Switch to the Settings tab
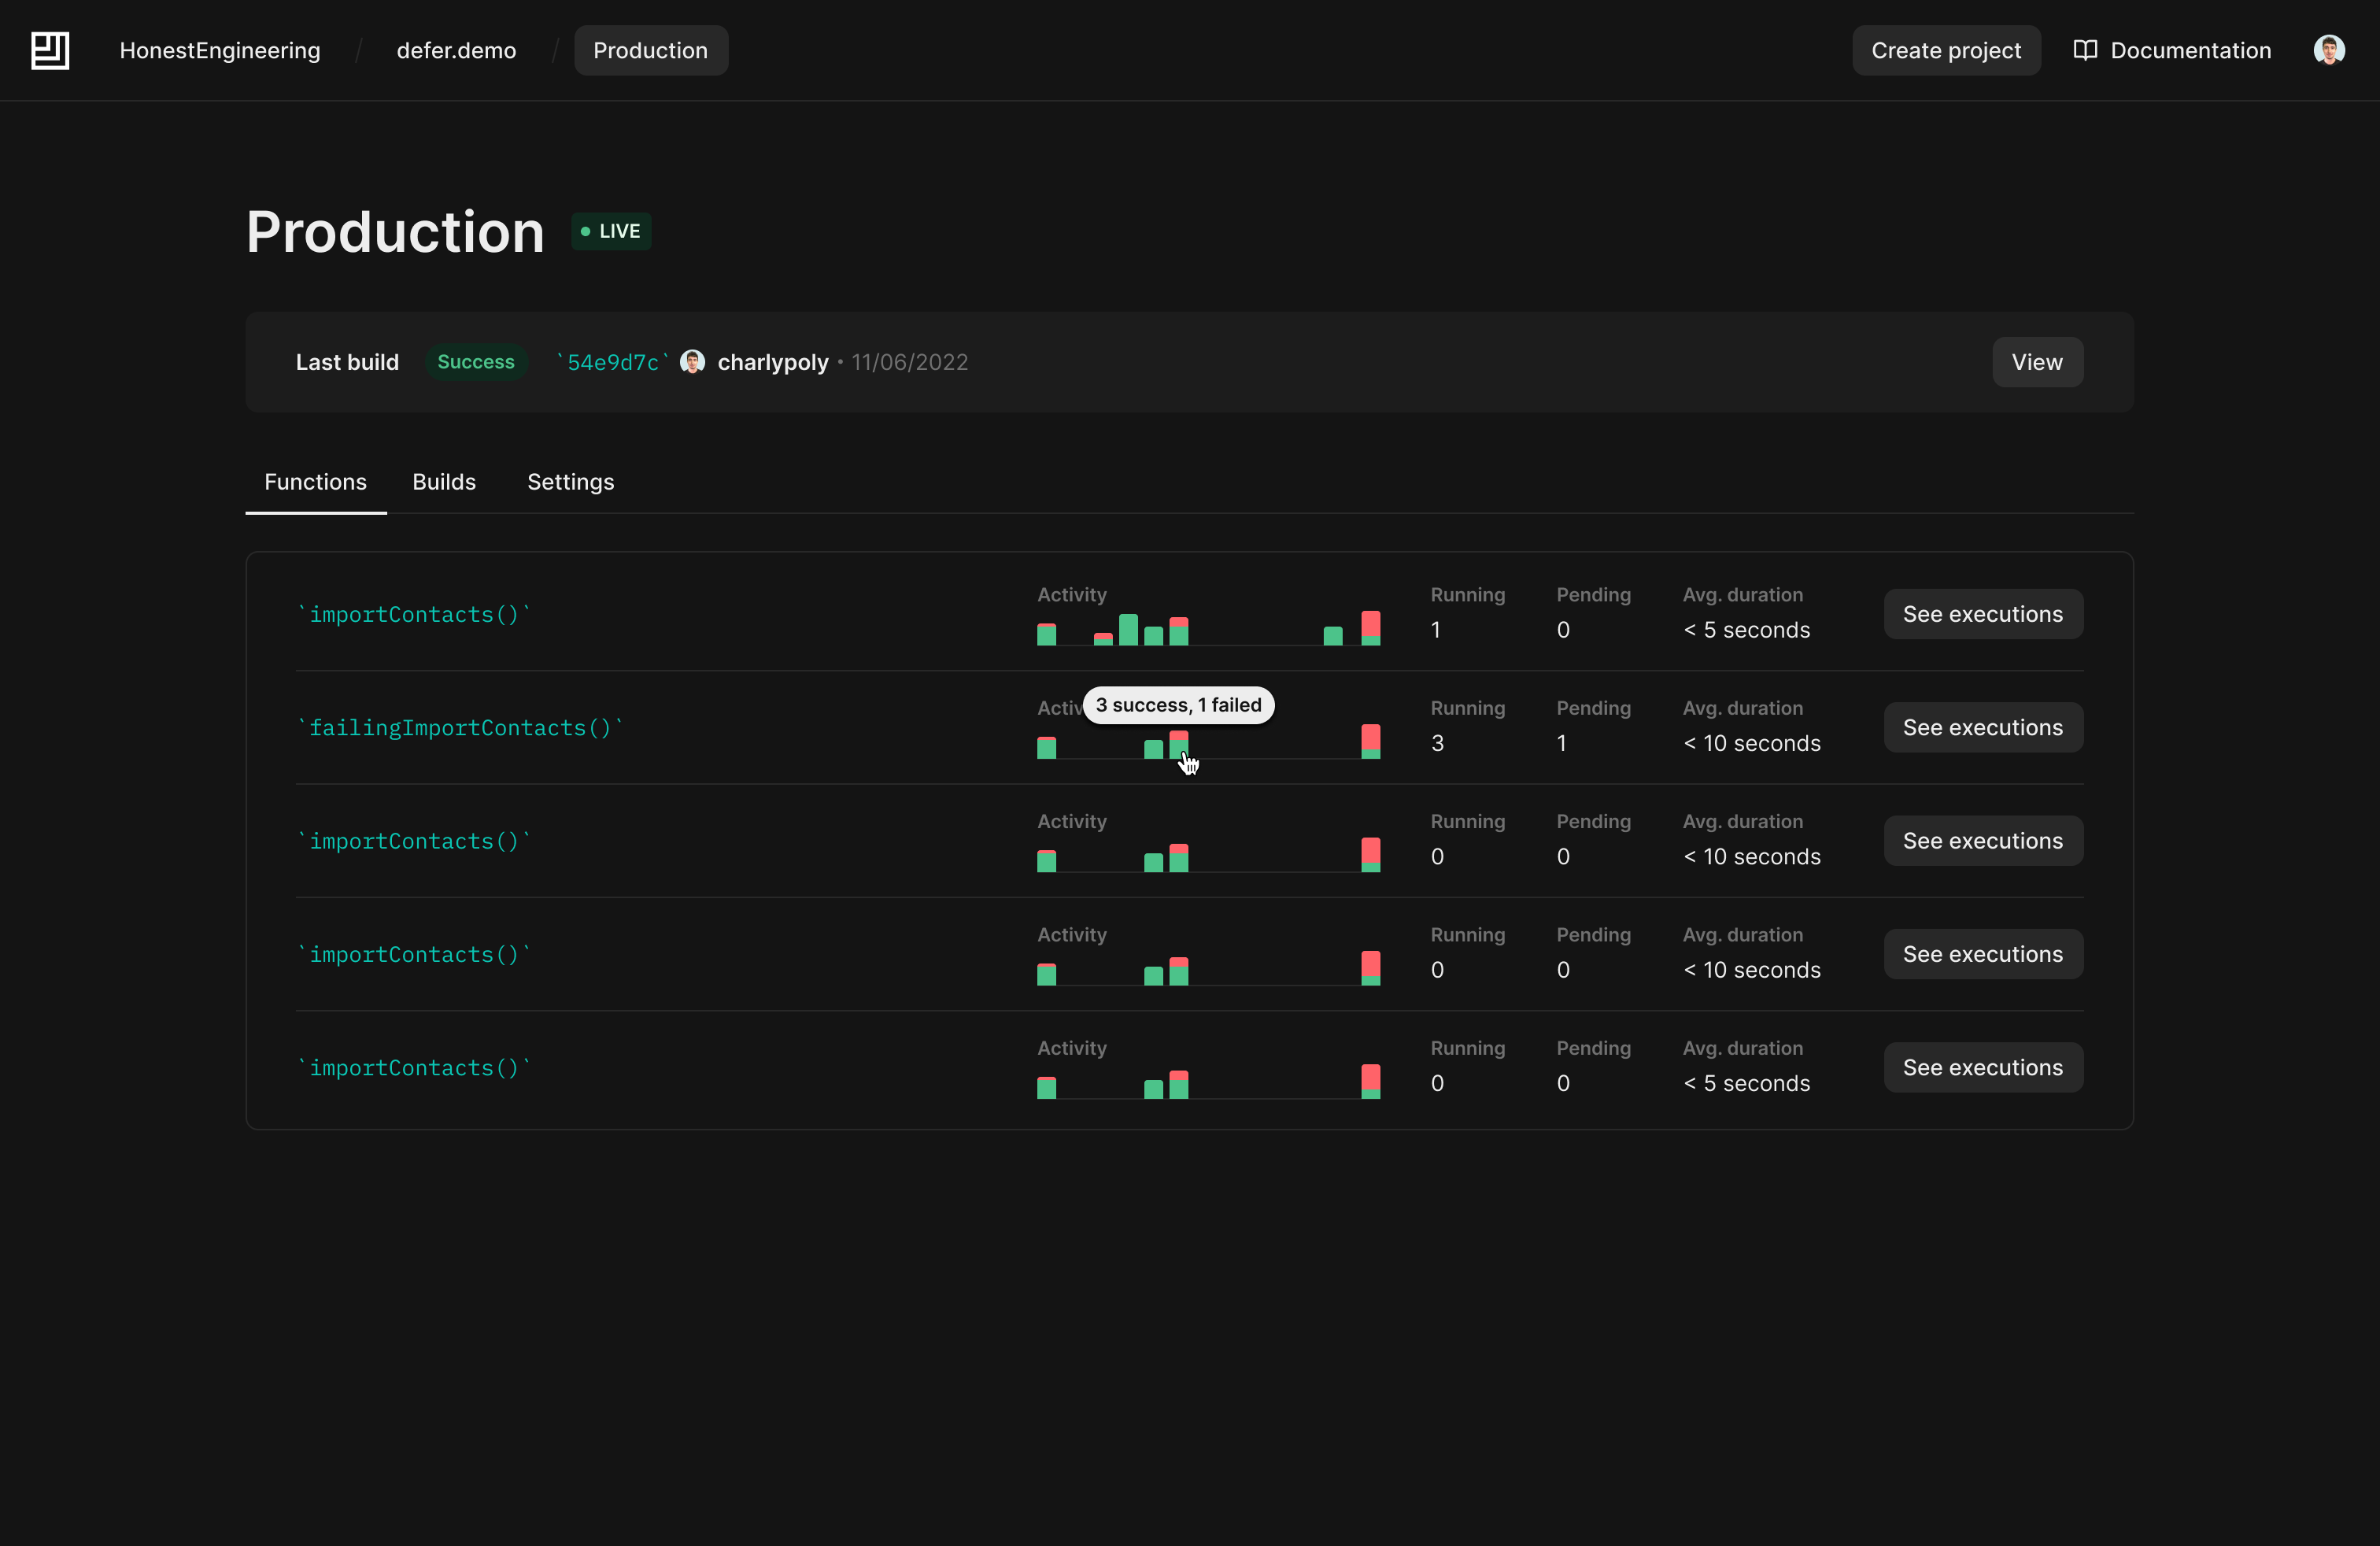The image size is (2380, 1546). (x=570, y=482)
